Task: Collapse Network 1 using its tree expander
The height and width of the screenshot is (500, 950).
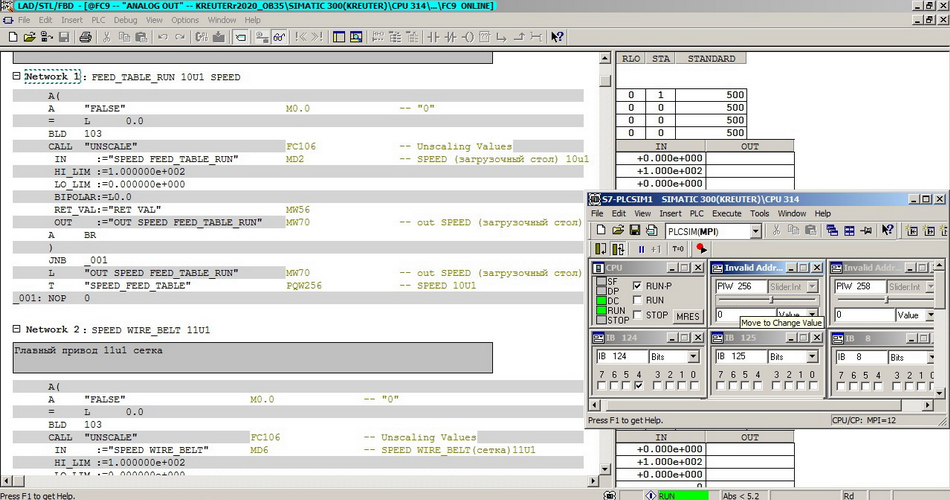Action: (x=16, y=77)
